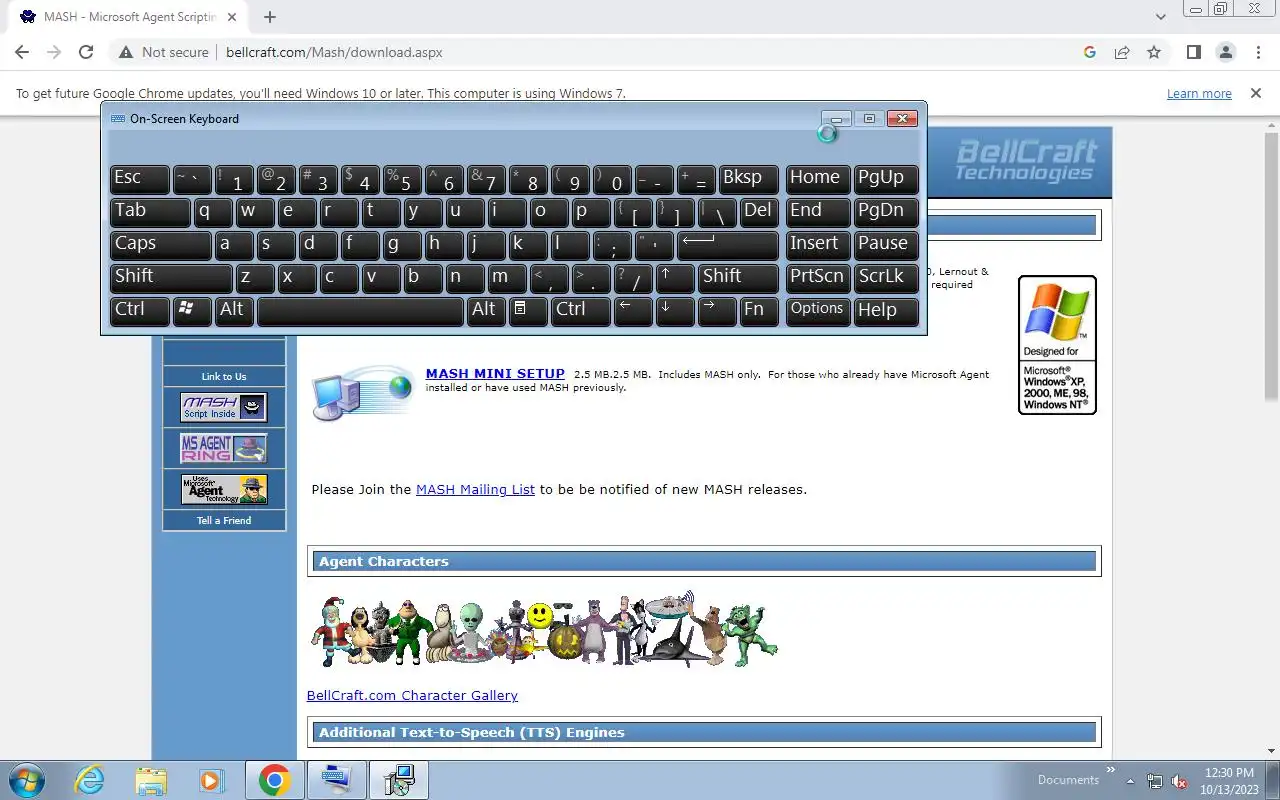Click the Bksp key on the keyboard

point(749,179)
